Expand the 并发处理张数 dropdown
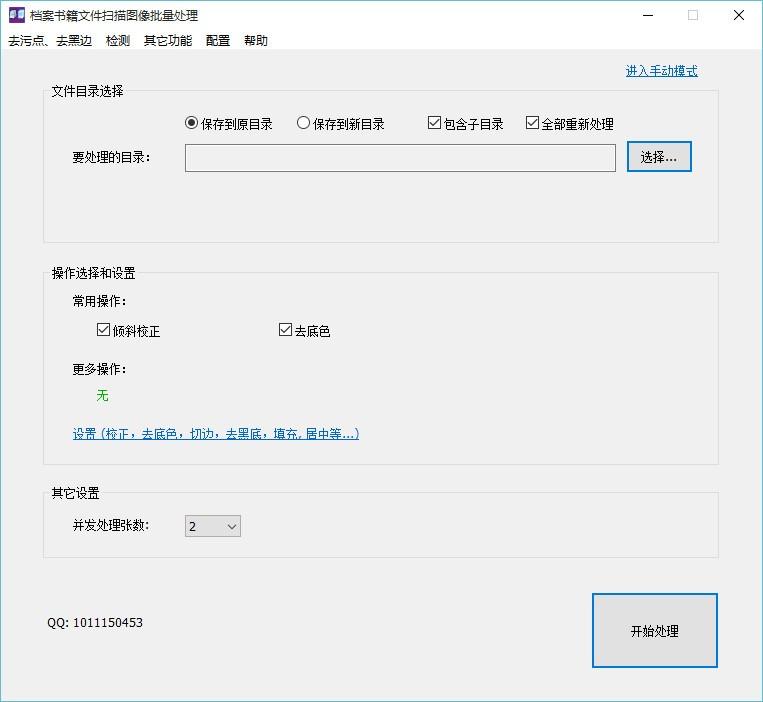 (x=213, y=526)
